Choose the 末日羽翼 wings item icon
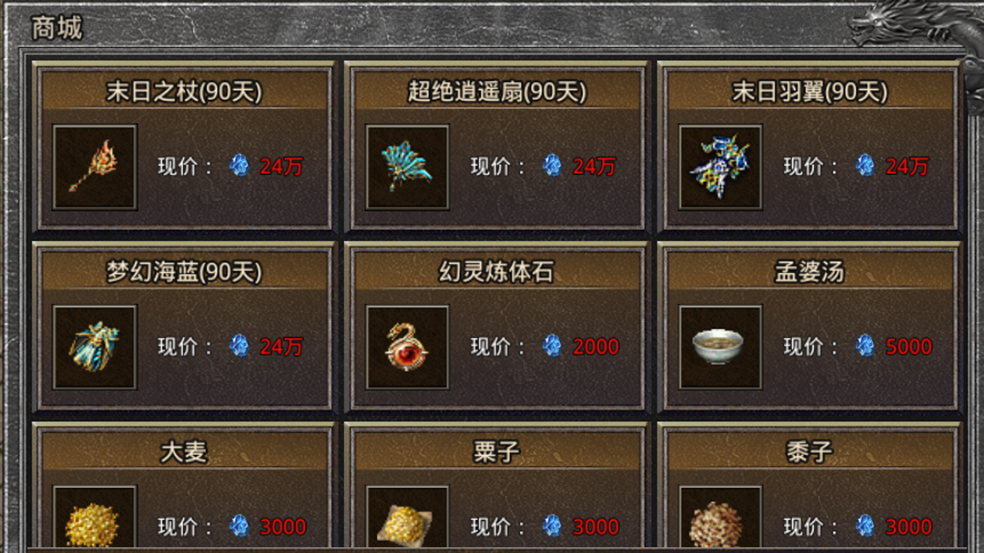The width and height of the screenshot is (984, 553). [x=720, y=167]
